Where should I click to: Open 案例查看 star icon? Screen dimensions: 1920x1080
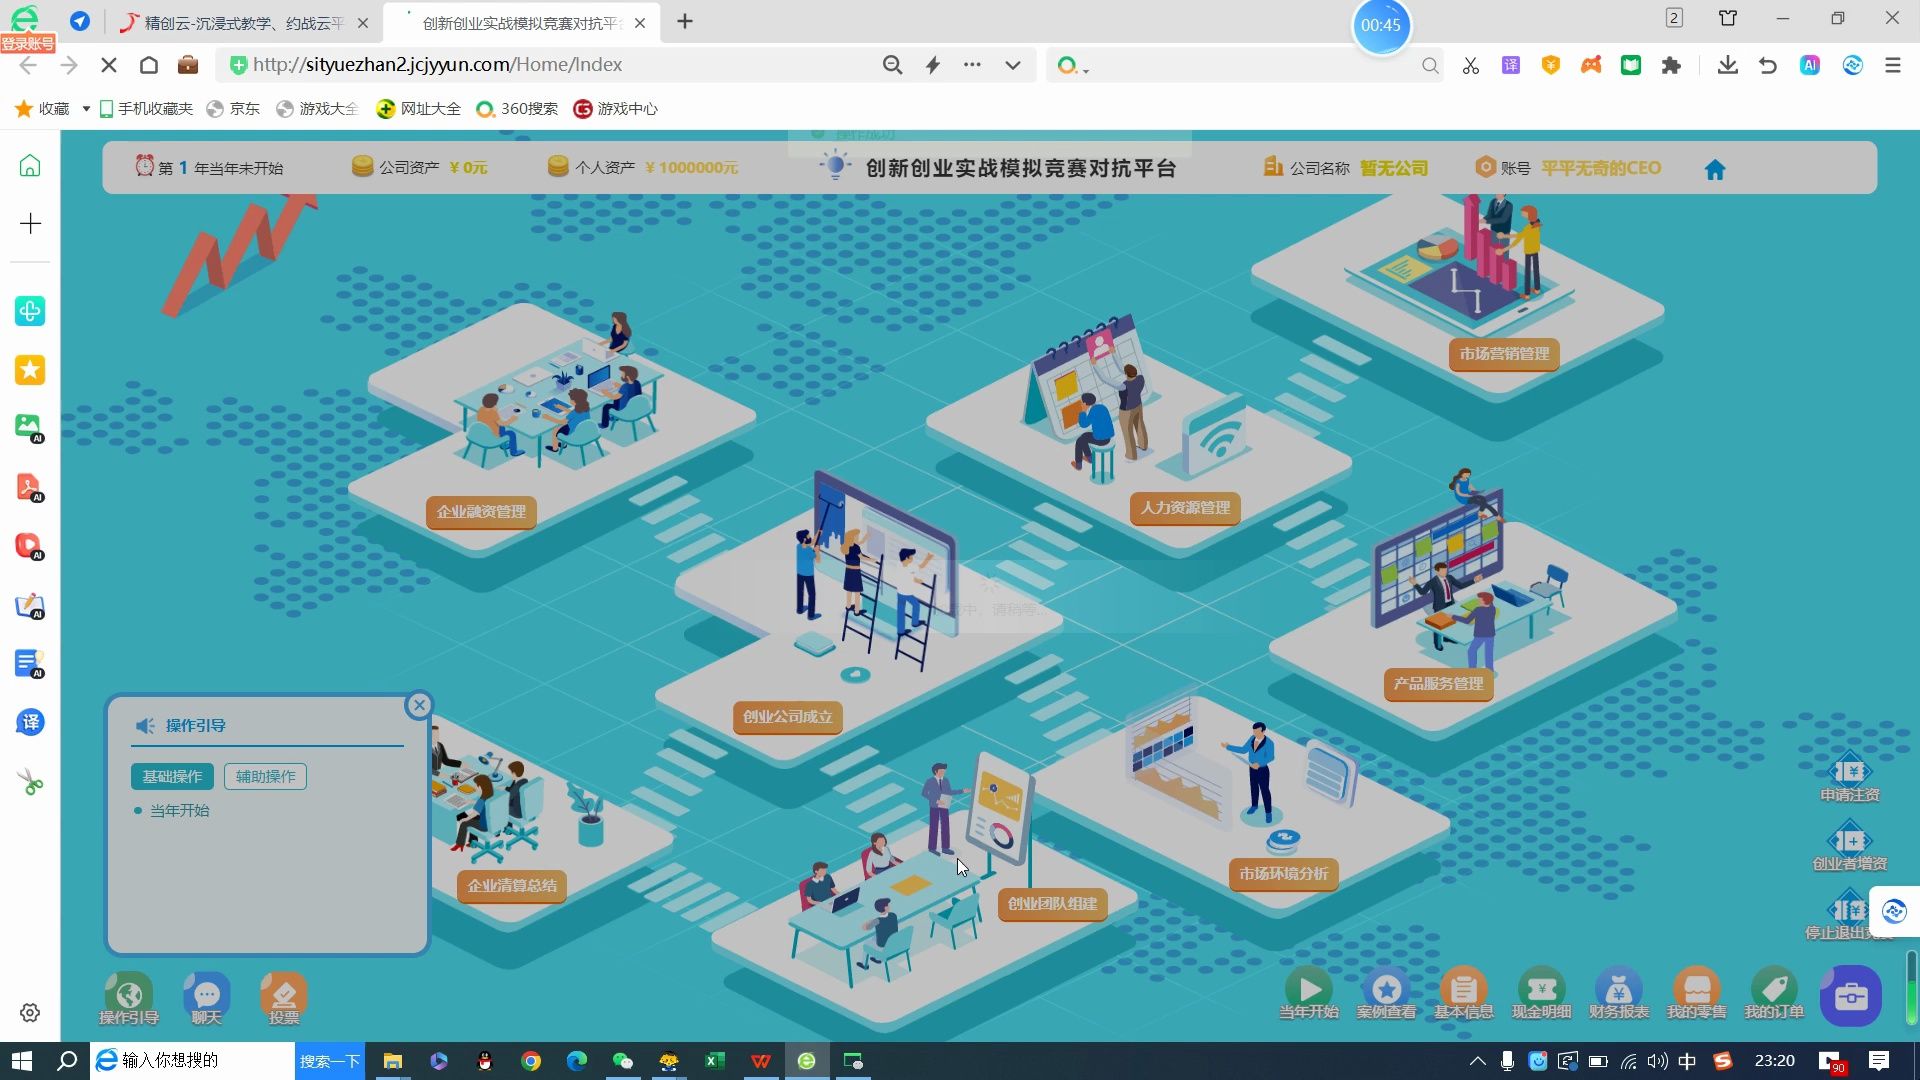[1386, 990]
